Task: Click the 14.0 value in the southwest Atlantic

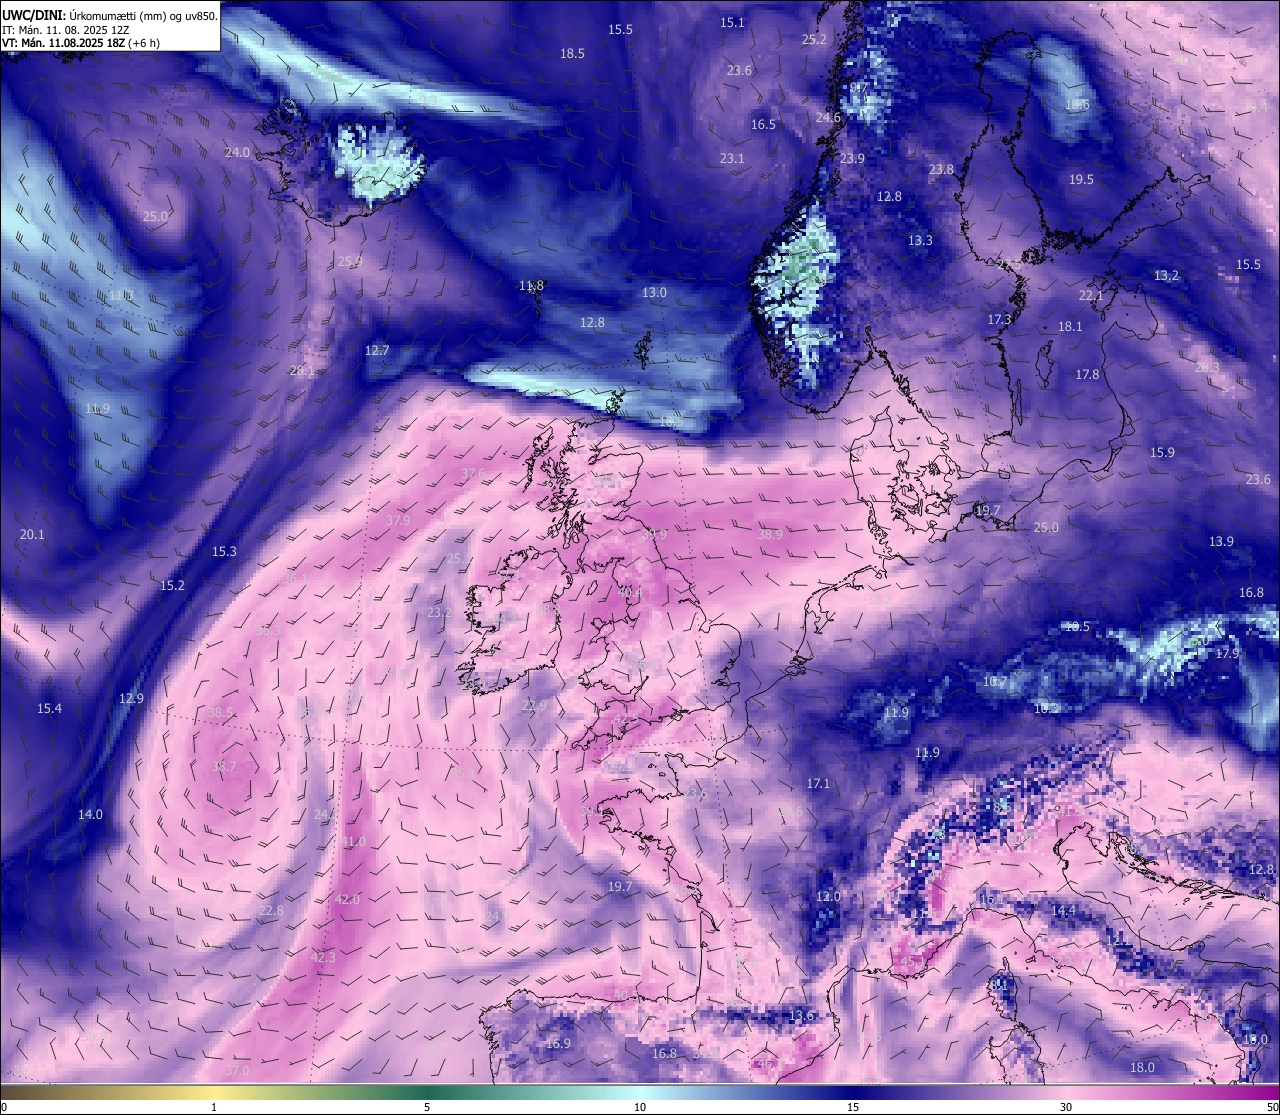Action: [90, 815]
